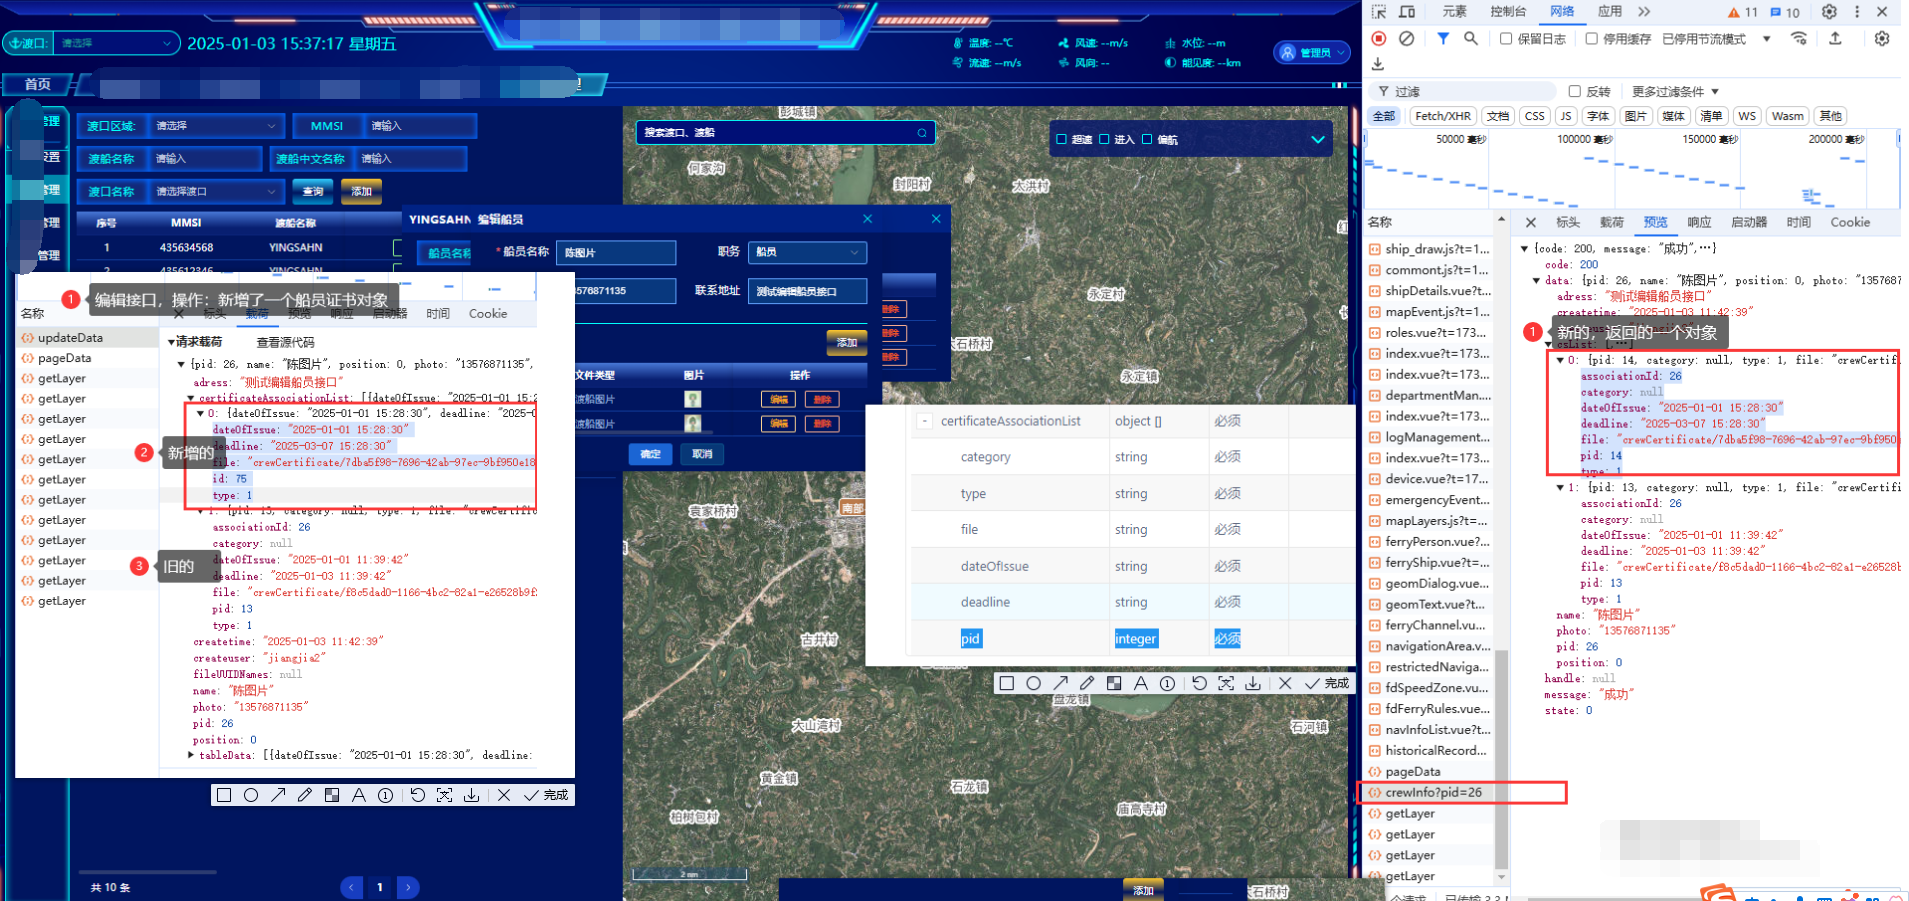
Task: Open network settings gear beside import arrow
Action: click(x=1882, y=39)
